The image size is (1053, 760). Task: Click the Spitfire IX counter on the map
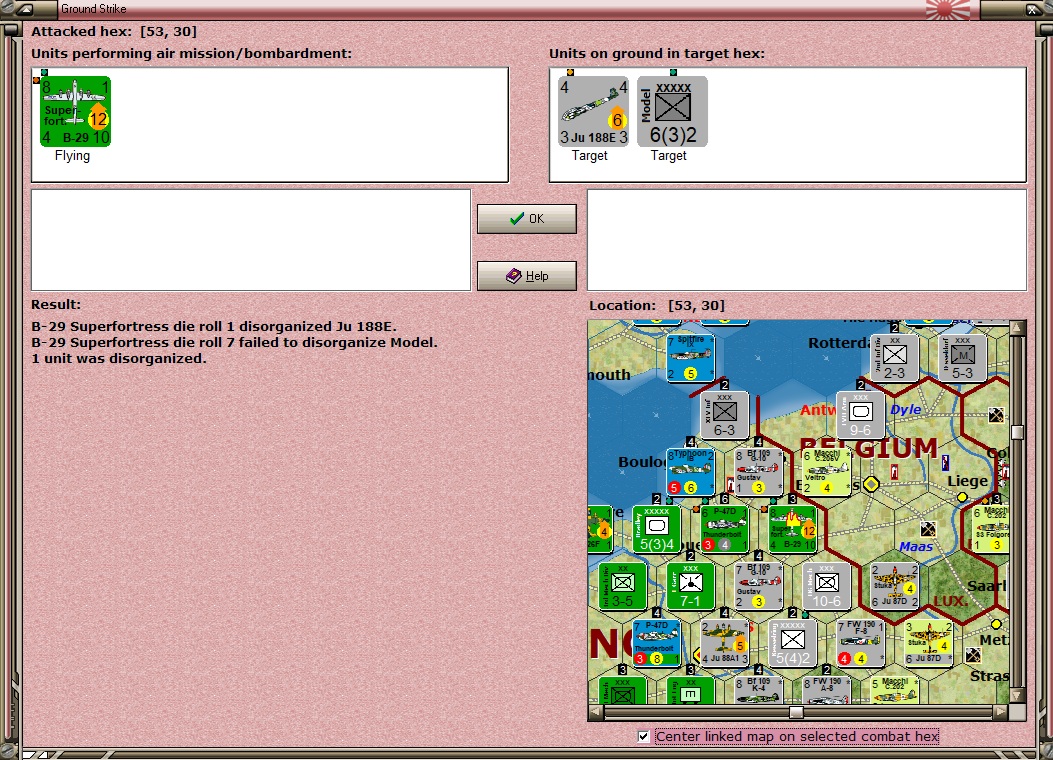[x=690, y=358]
